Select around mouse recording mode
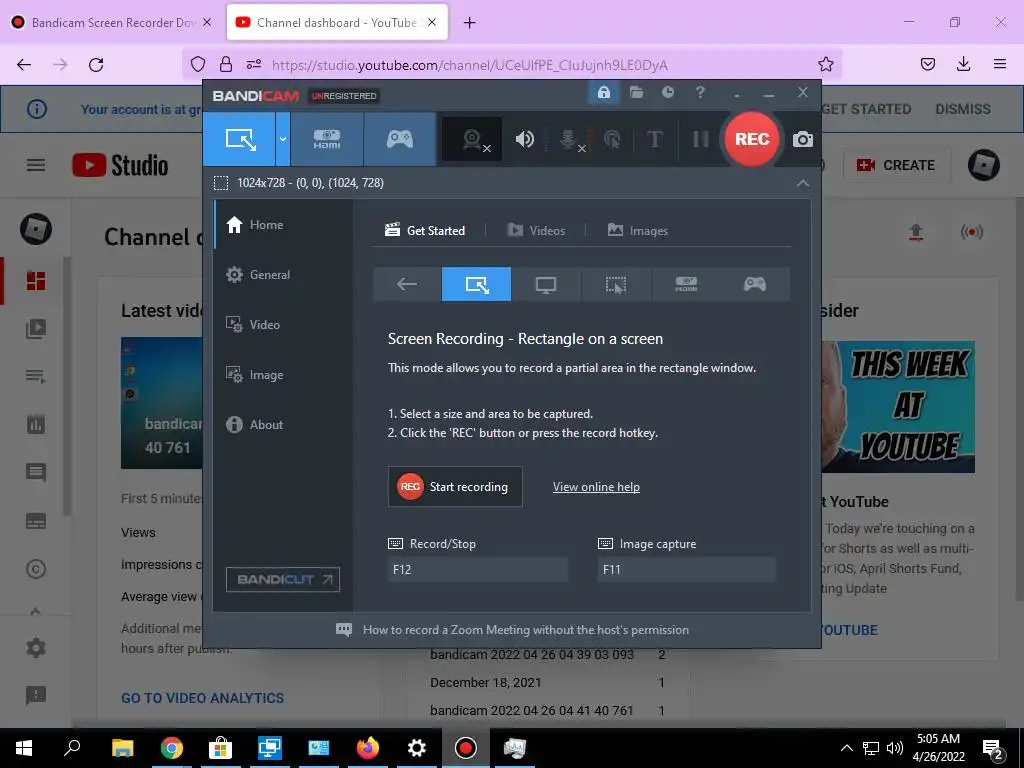Viewport: 1024px width, 768px height. coord(616,284)
